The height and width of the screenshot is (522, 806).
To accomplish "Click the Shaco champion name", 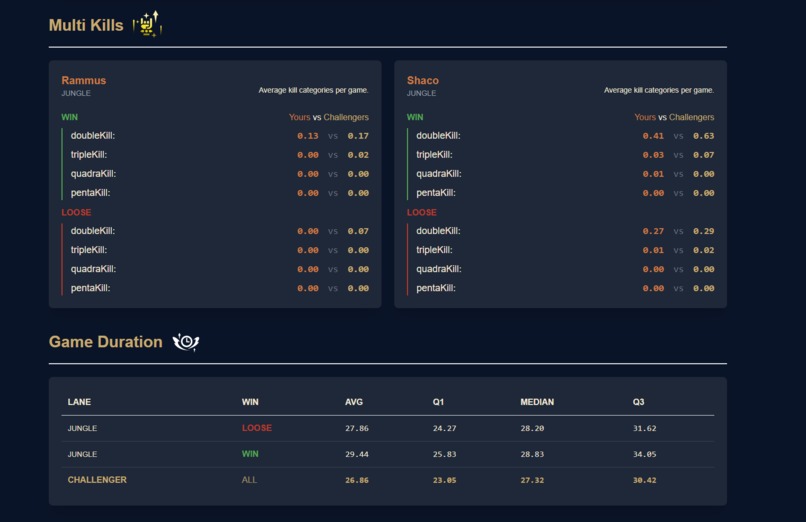I will tap(423, 80).
